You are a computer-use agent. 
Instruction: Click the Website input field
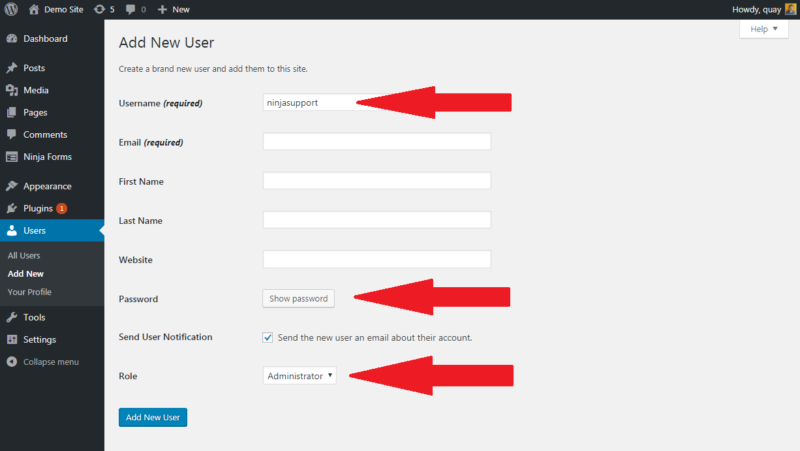(377, 259)
